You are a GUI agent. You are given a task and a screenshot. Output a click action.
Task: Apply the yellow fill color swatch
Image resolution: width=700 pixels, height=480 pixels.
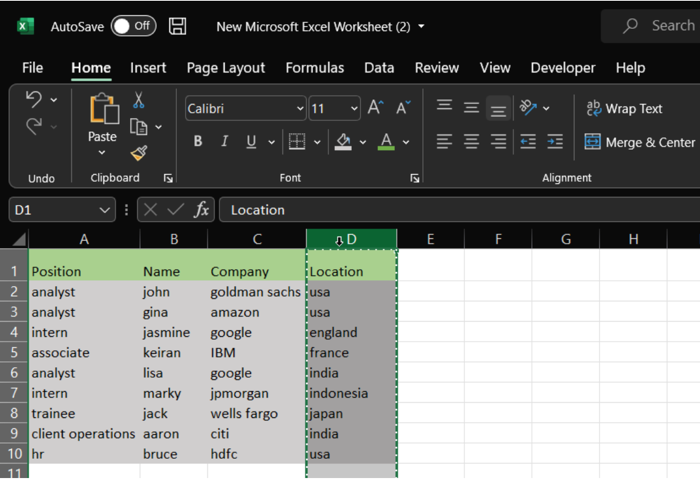[343, 142]
